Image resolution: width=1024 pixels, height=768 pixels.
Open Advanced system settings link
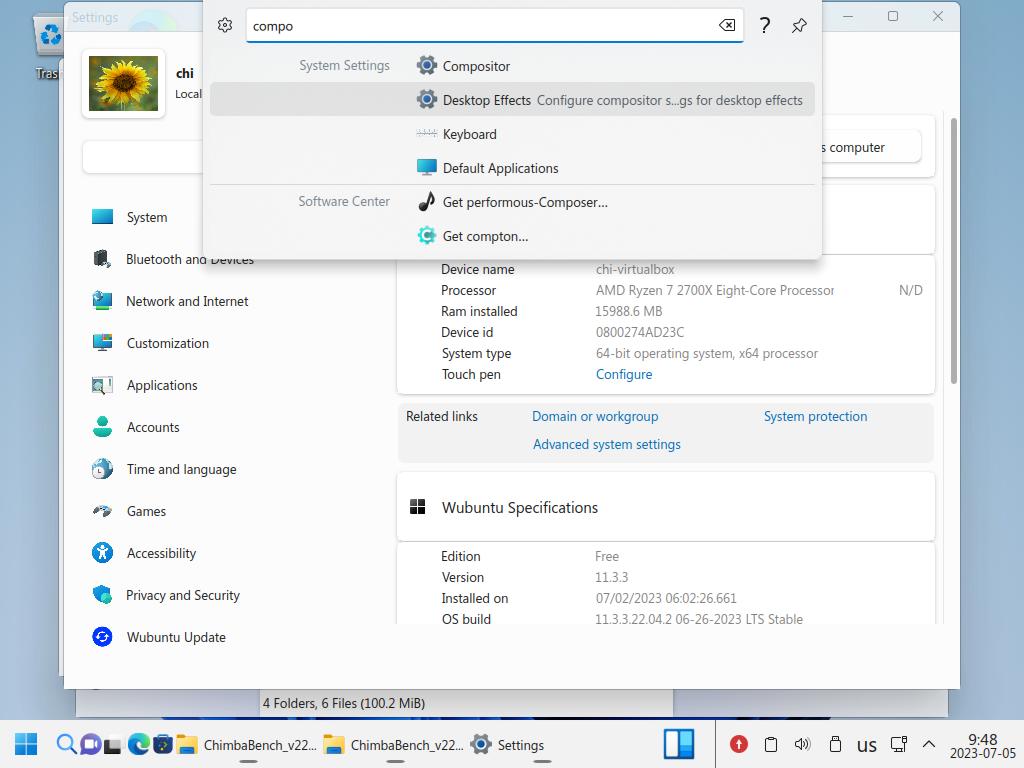coord(607,444)
